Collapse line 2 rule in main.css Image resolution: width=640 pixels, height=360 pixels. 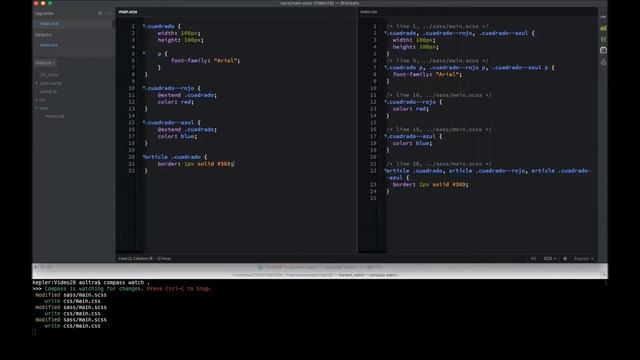coord(386,33)
